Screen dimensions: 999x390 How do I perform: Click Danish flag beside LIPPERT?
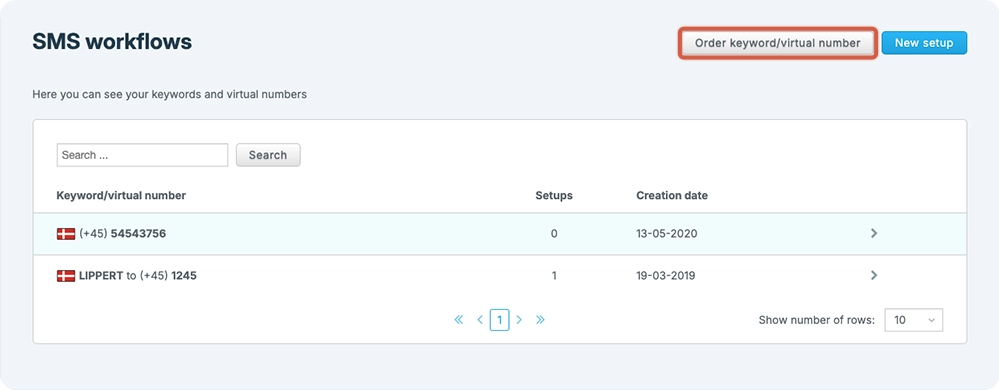(x=66, y=276)
